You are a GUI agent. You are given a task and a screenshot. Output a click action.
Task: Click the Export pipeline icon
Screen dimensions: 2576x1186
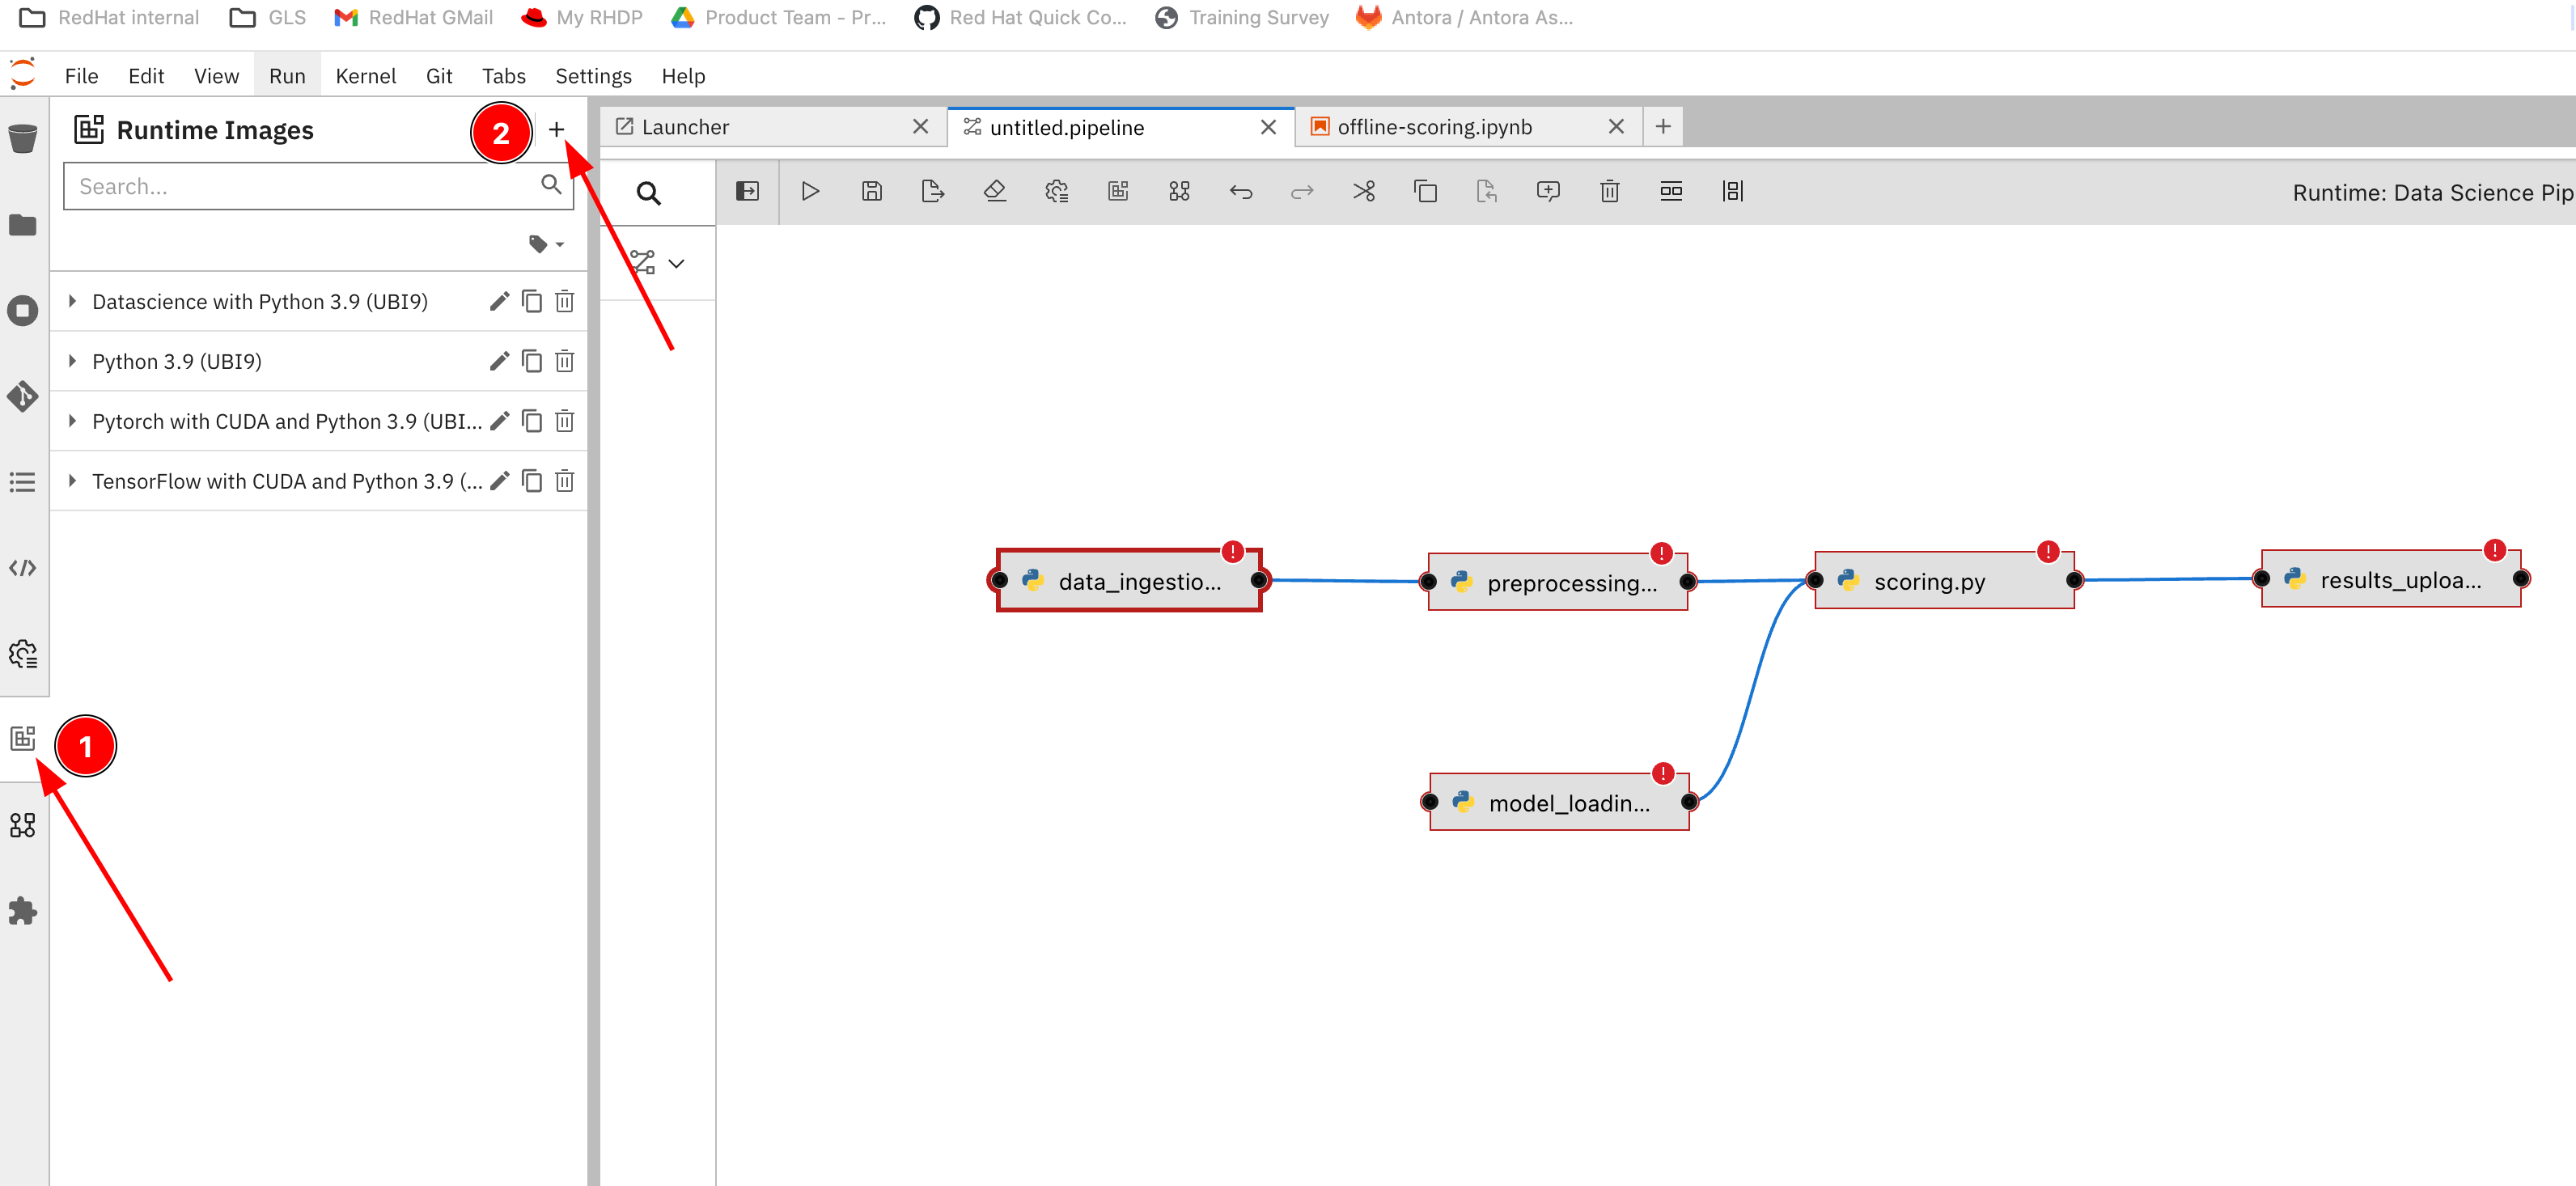(933, 191)
